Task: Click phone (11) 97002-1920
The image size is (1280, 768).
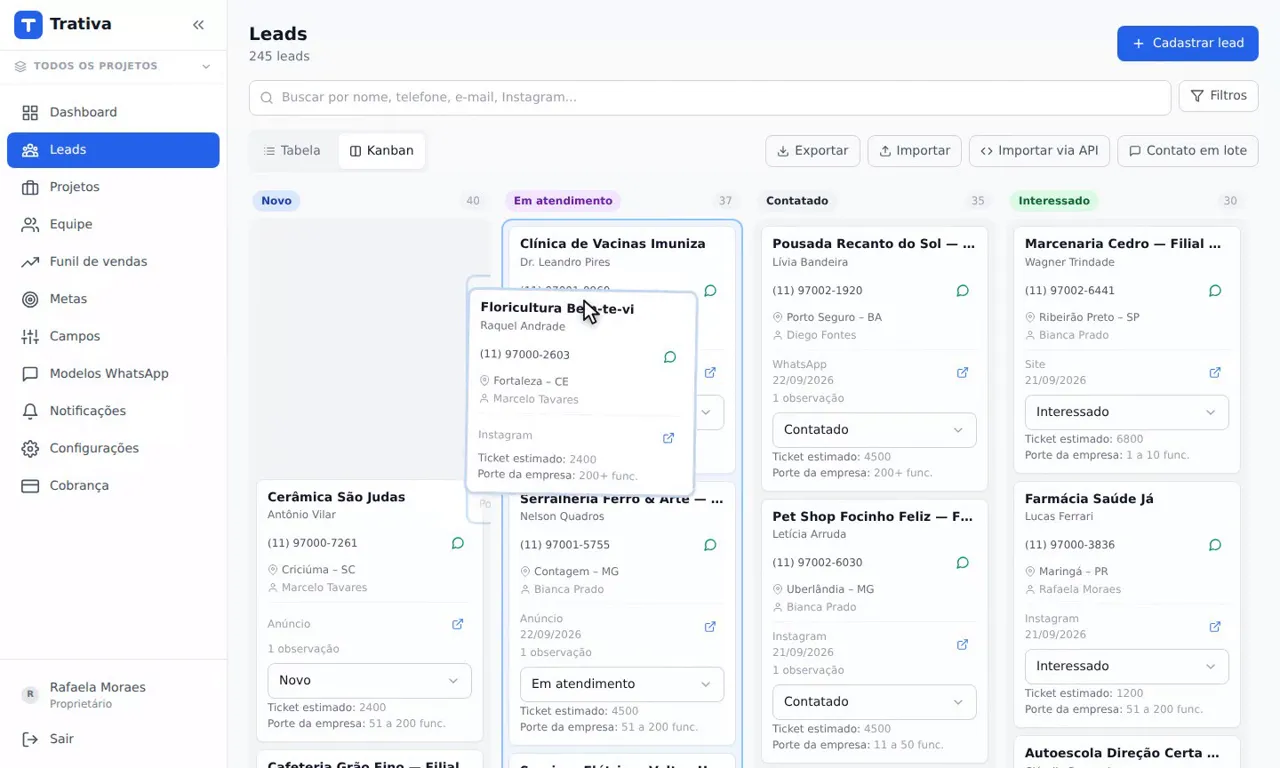Action: click(817, 291)
